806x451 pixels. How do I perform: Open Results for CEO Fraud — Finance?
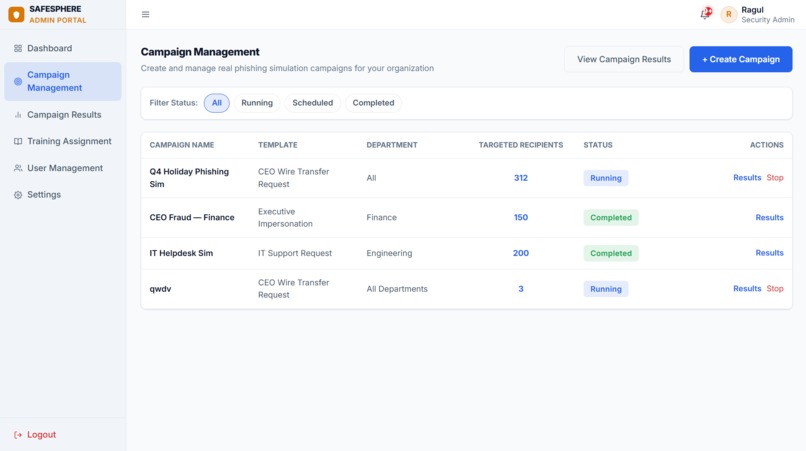pyautogui.click(x=769, y=218)
